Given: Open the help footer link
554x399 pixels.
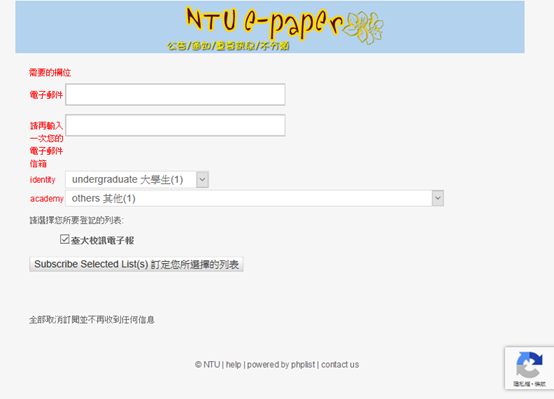Looking at the screenshot, I should [x=233, y=364].
